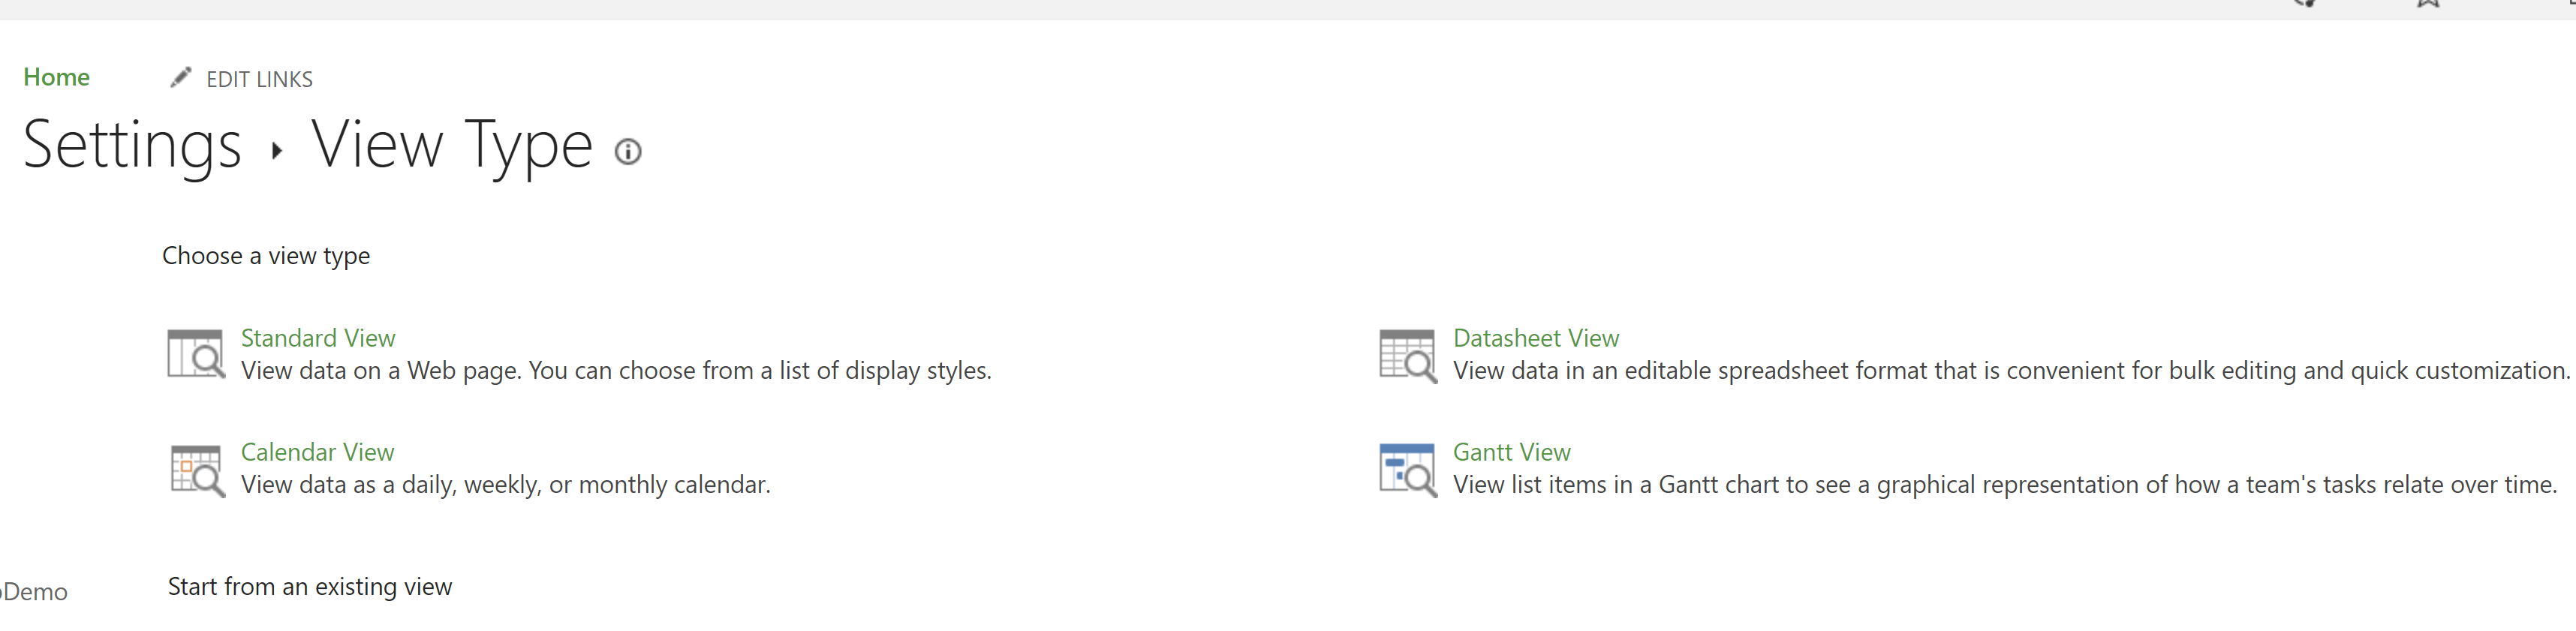Click the Calendar View icon
Image resolution: width=2576 pixels, height=631 pixels.
pyautogui.click(x=196, y=470)
